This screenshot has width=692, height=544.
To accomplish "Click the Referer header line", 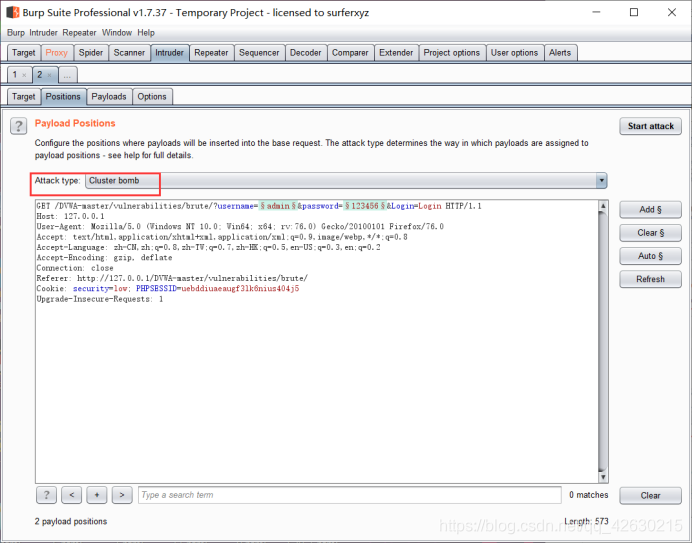I will coord(172,278).
